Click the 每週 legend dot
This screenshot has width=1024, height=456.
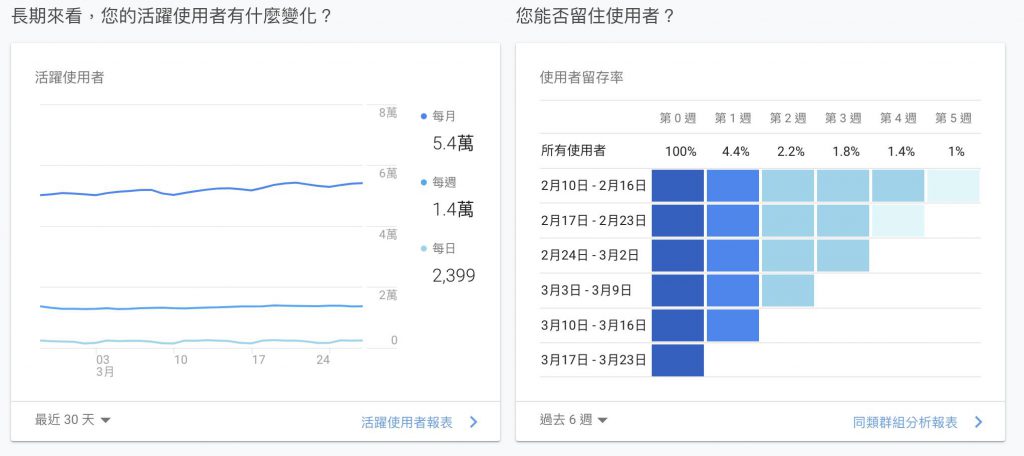424,182
